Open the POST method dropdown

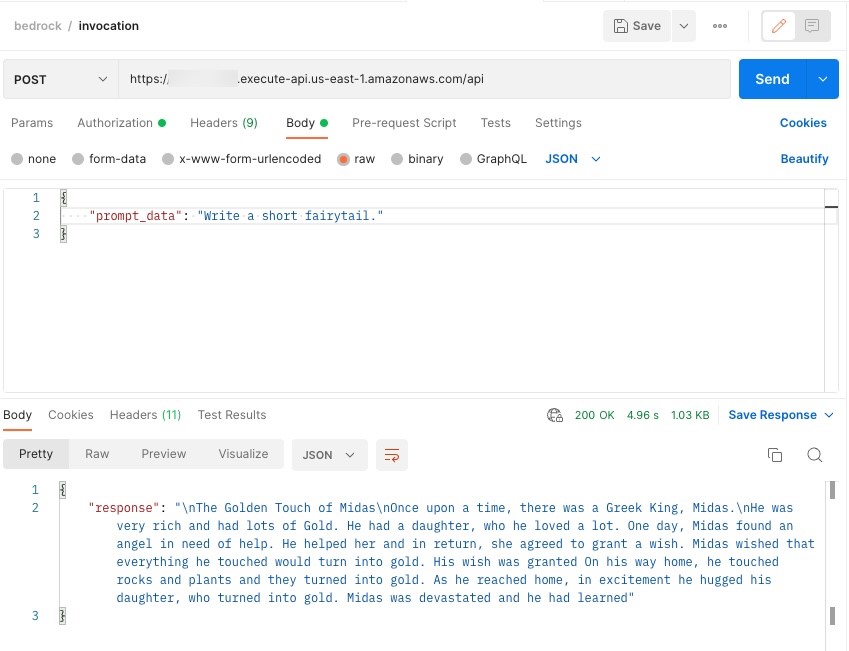click(x=60, y=79)
